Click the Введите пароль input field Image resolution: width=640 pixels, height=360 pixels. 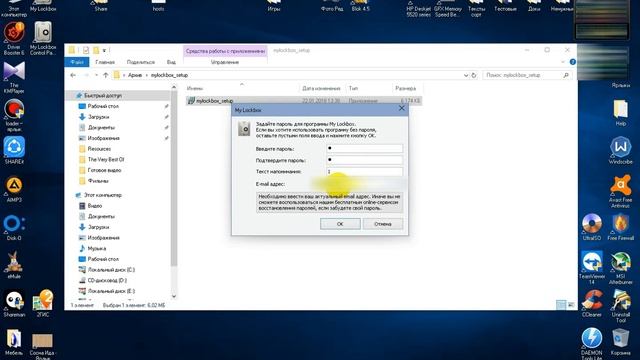[364, 149]
